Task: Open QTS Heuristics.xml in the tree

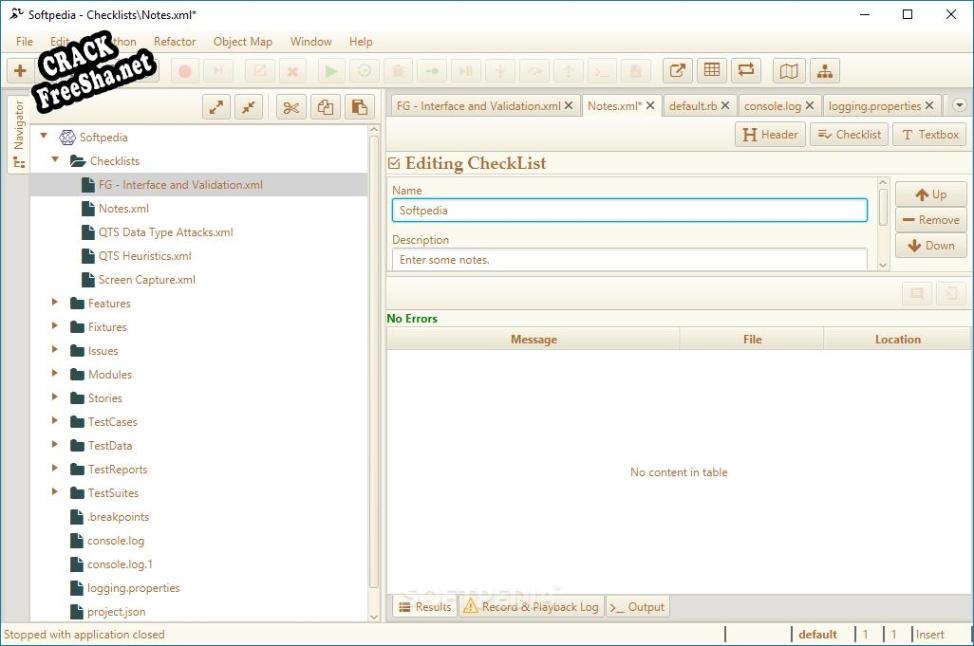Action: point(144,256)
